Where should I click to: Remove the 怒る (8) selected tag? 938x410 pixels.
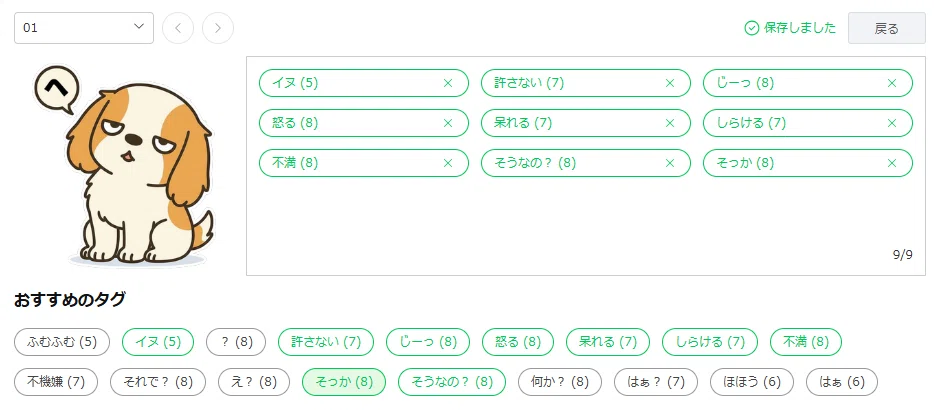click(x=447, y=123)
